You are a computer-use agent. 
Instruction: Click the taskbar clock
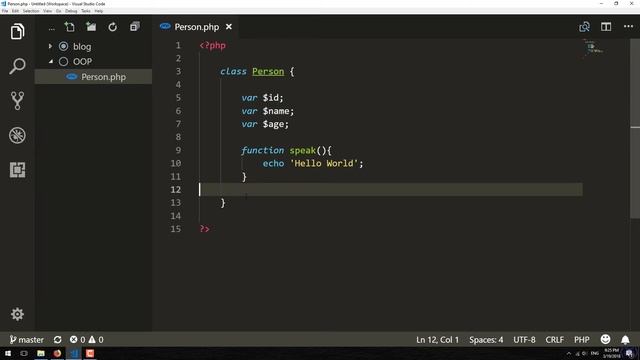pos(611,353)
